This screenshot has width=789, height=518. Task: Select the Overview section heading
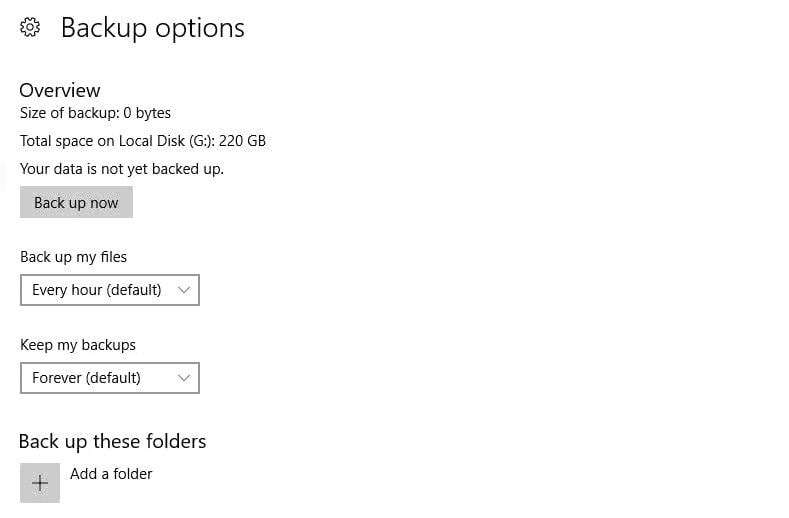[60, 90]
